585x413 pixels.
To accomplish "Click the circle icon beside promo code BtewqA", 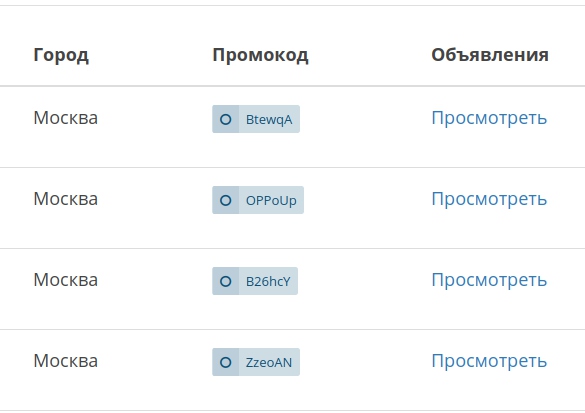I will click(x=225, y=119).
